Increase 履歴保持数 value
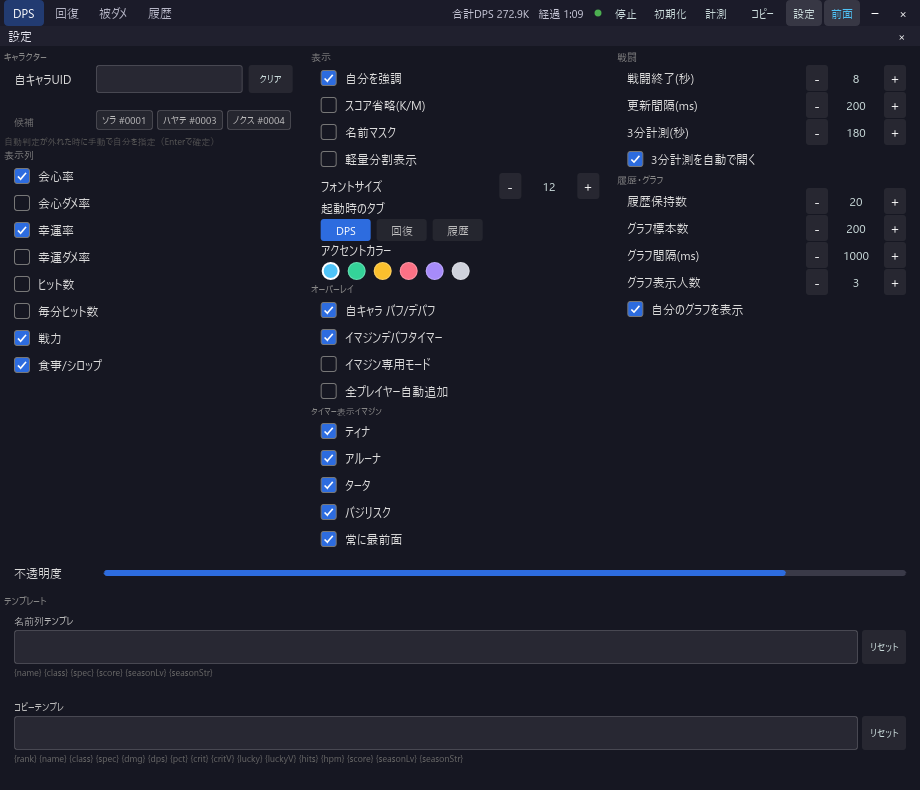 [895, 202]
